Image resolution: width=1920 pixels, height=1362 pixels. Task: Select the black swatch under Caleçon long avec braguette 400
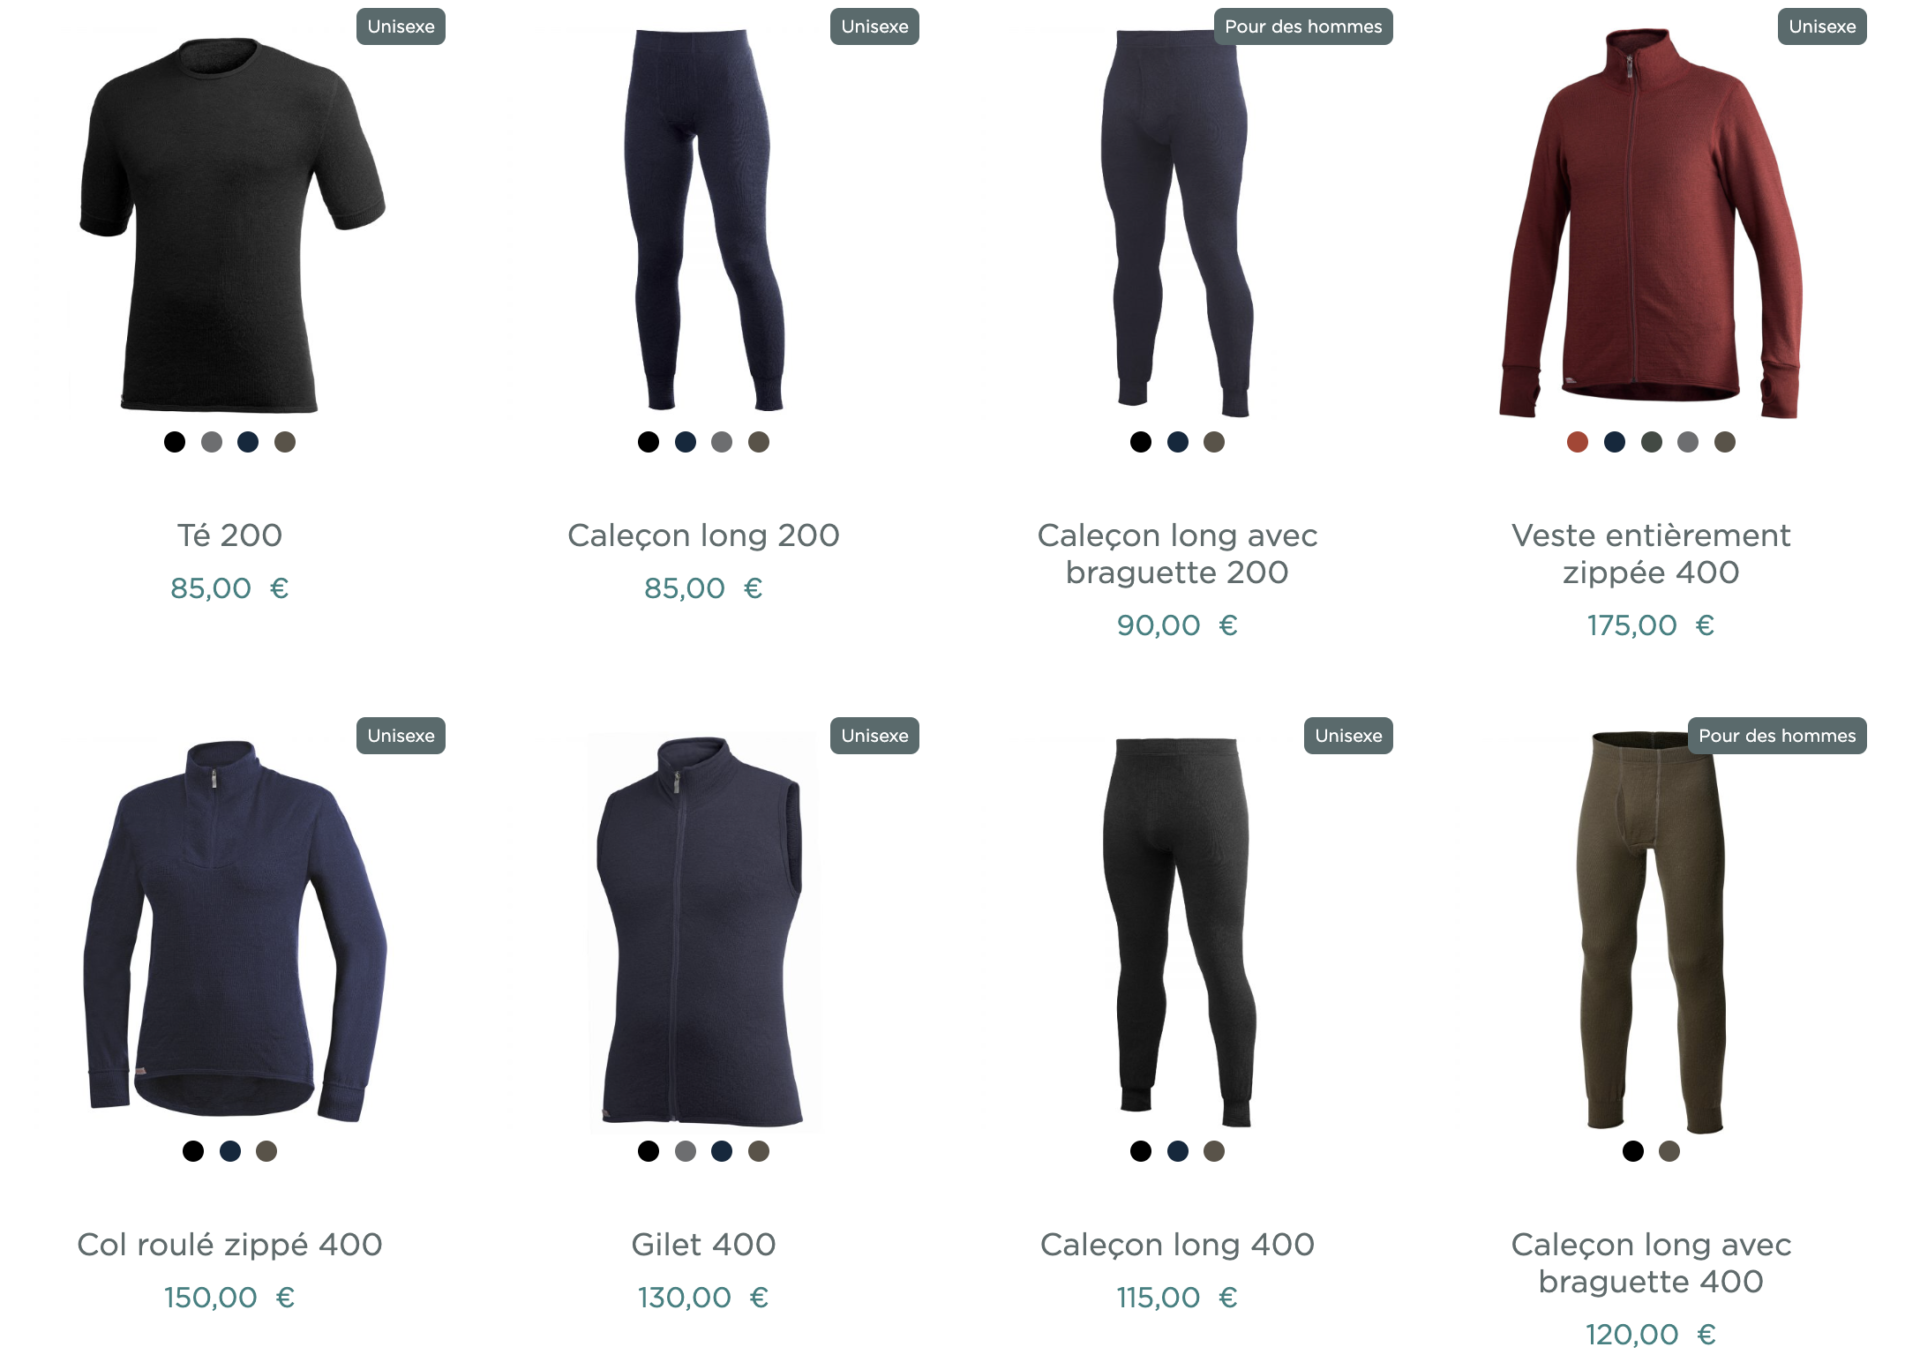point(1633,1151)
